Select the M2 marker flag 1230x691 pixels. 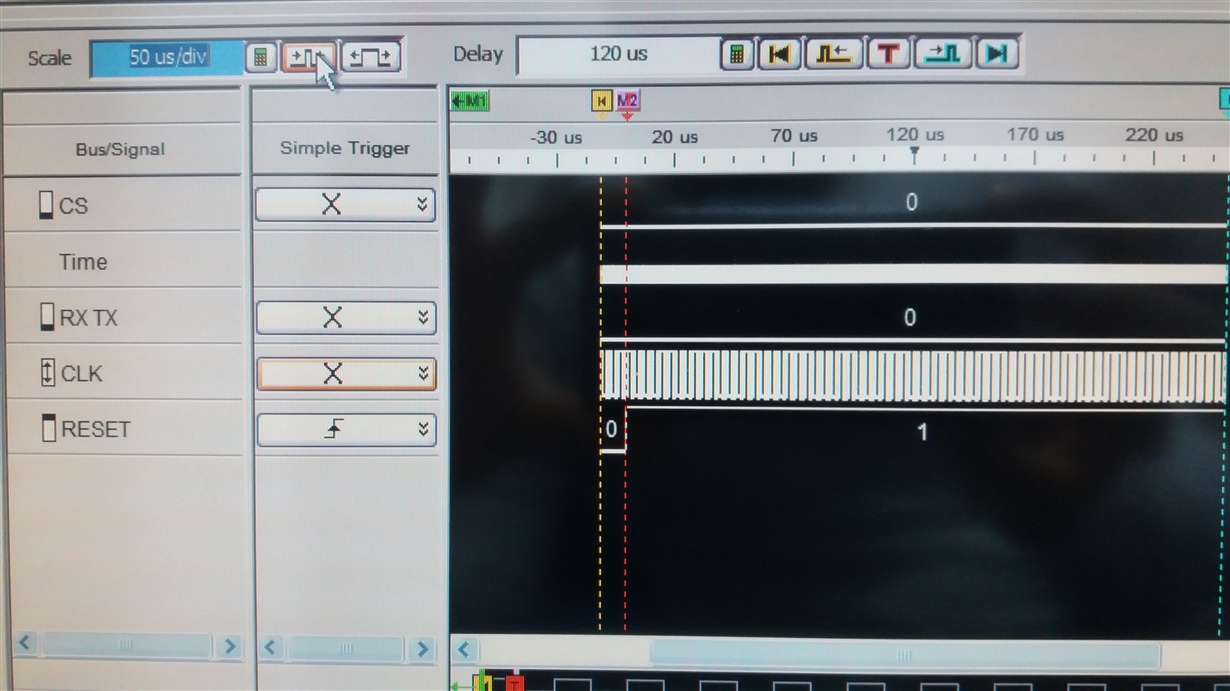(627, 101)
